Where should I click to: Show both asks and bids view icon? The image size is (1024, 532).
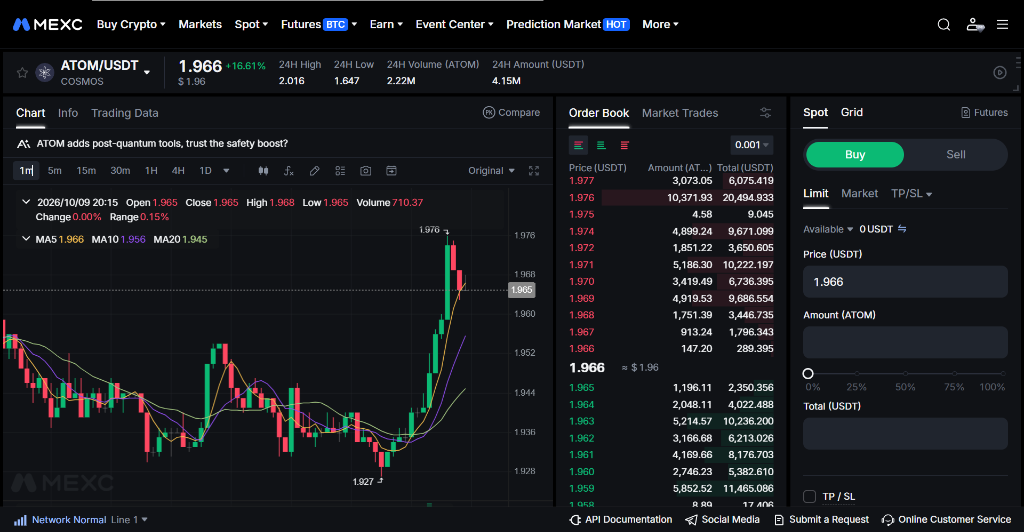click(x=579, y=145)
